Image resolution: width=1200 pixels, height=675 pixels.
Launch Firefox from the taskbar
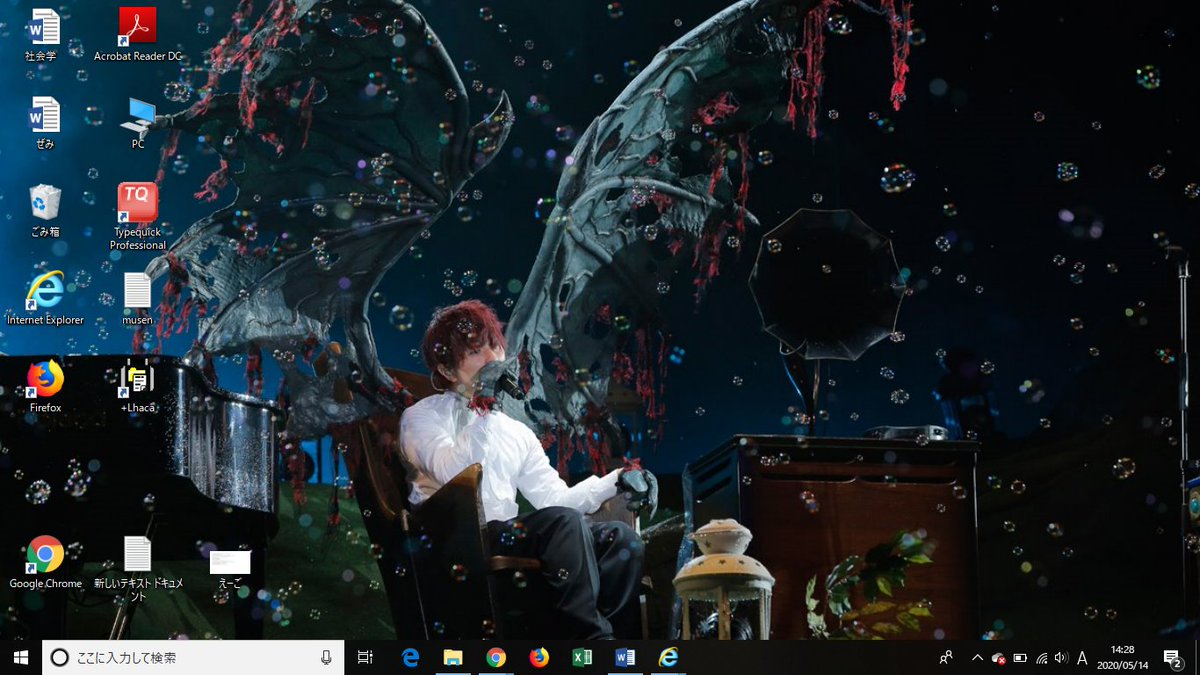(539, 657)
